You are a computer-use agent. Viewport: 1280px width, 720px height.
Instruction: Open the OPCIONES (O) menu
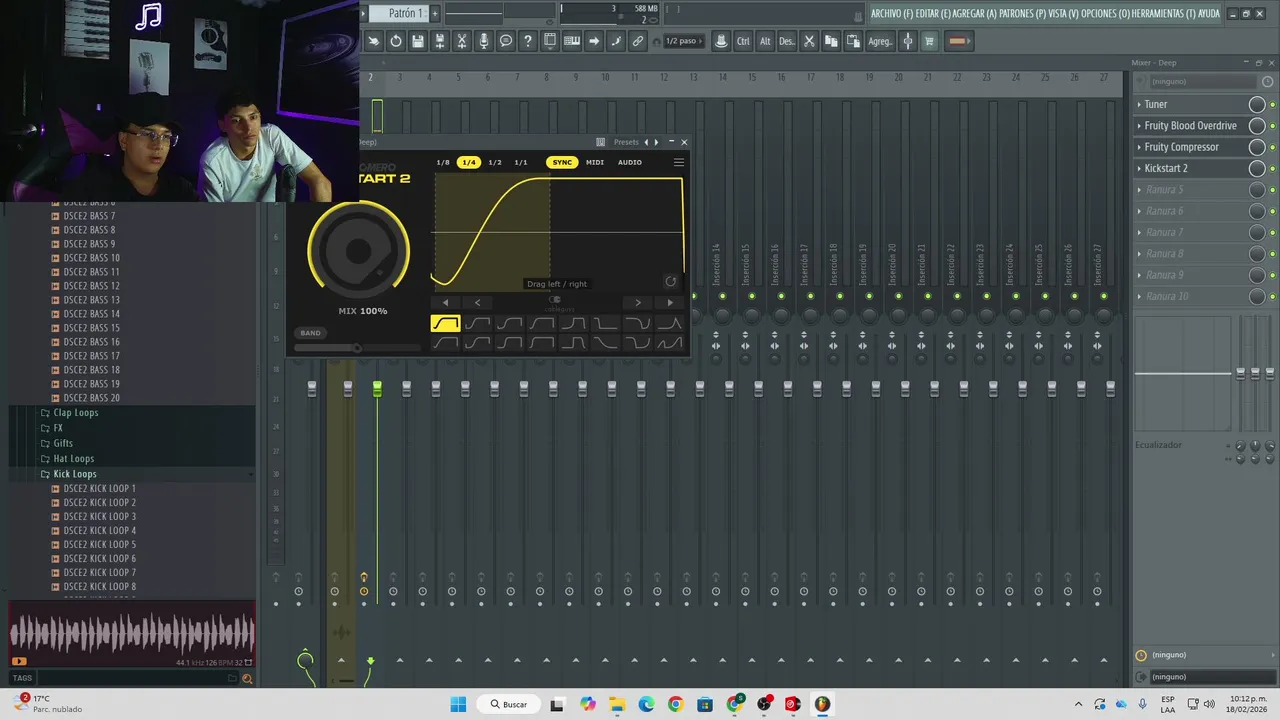1106,13
